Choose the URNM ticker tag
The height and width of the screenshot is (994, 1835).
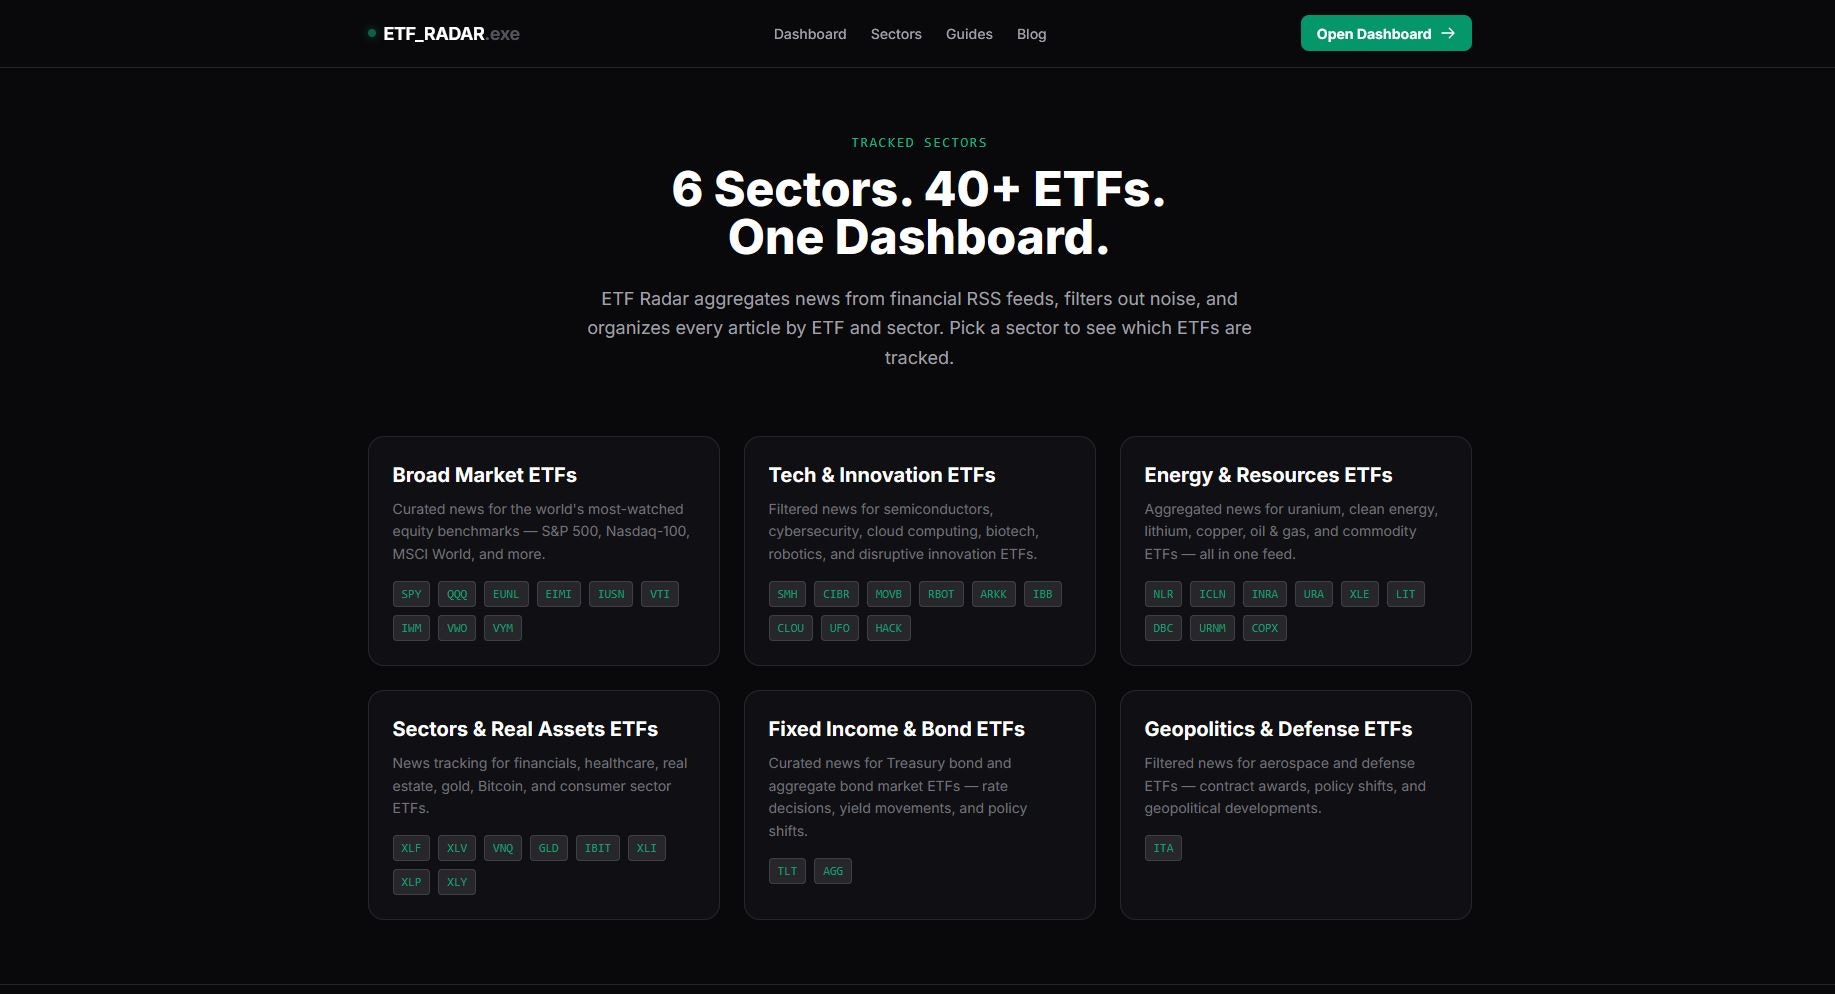[x=1212, y=628]
